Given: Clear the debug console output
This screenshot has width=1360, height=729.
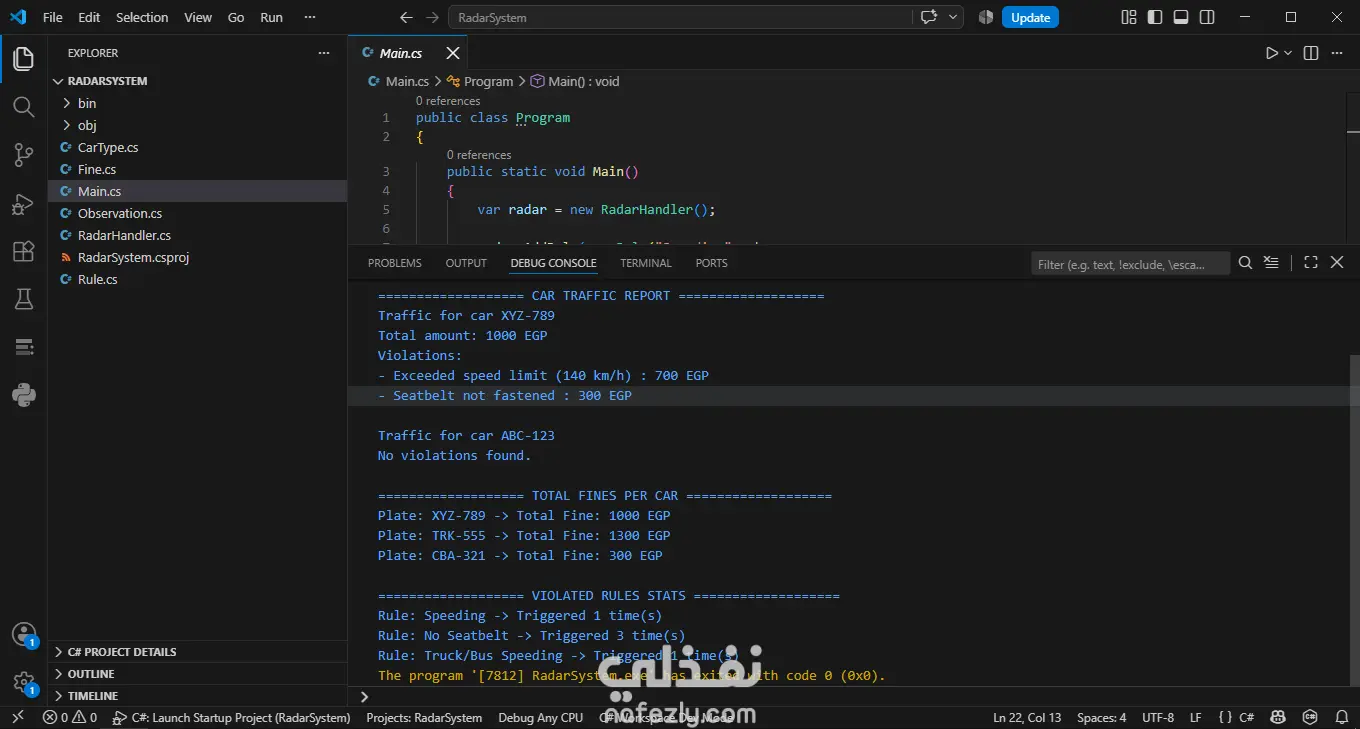Looking at the screenshot, I should (1271, 263).
